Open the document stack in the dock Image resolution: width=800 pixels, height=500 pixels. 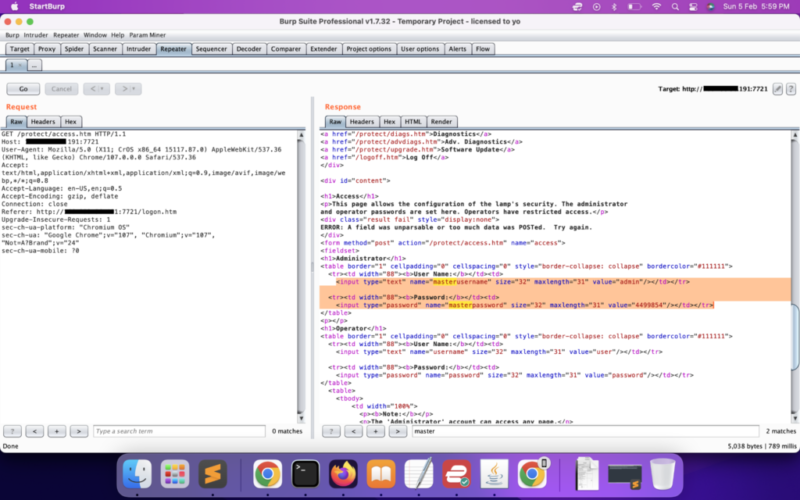pos(587,474)
